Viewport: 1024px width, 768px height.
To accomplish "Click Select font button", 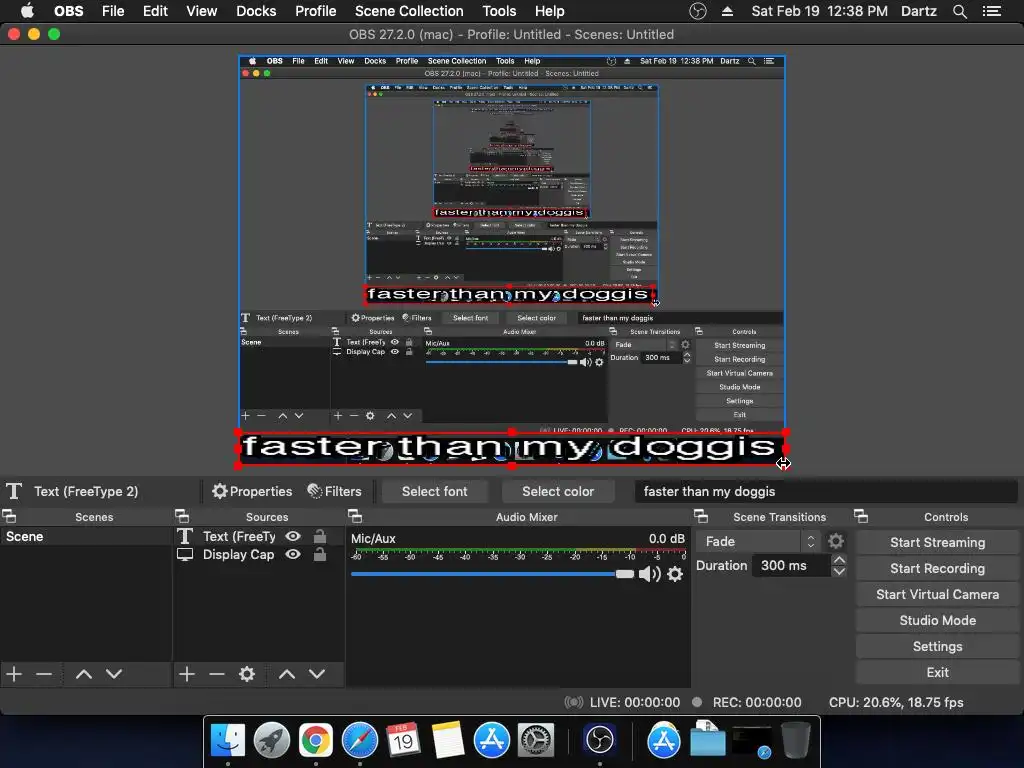I will pyautogui.click(x=434, y=491).
